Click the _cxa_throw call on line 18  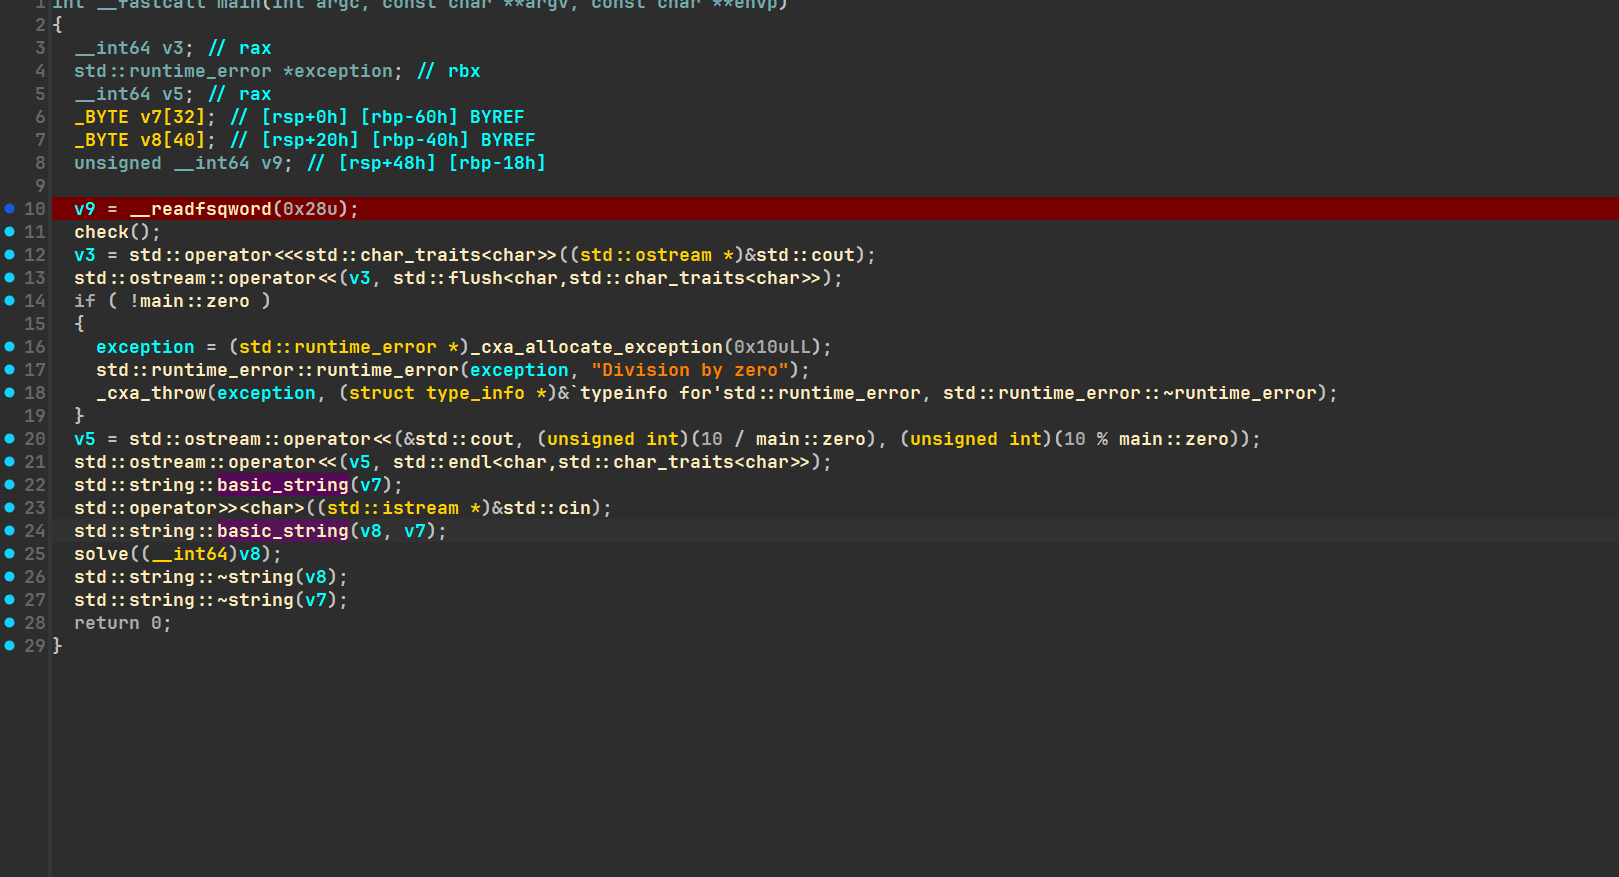(151, 393)
